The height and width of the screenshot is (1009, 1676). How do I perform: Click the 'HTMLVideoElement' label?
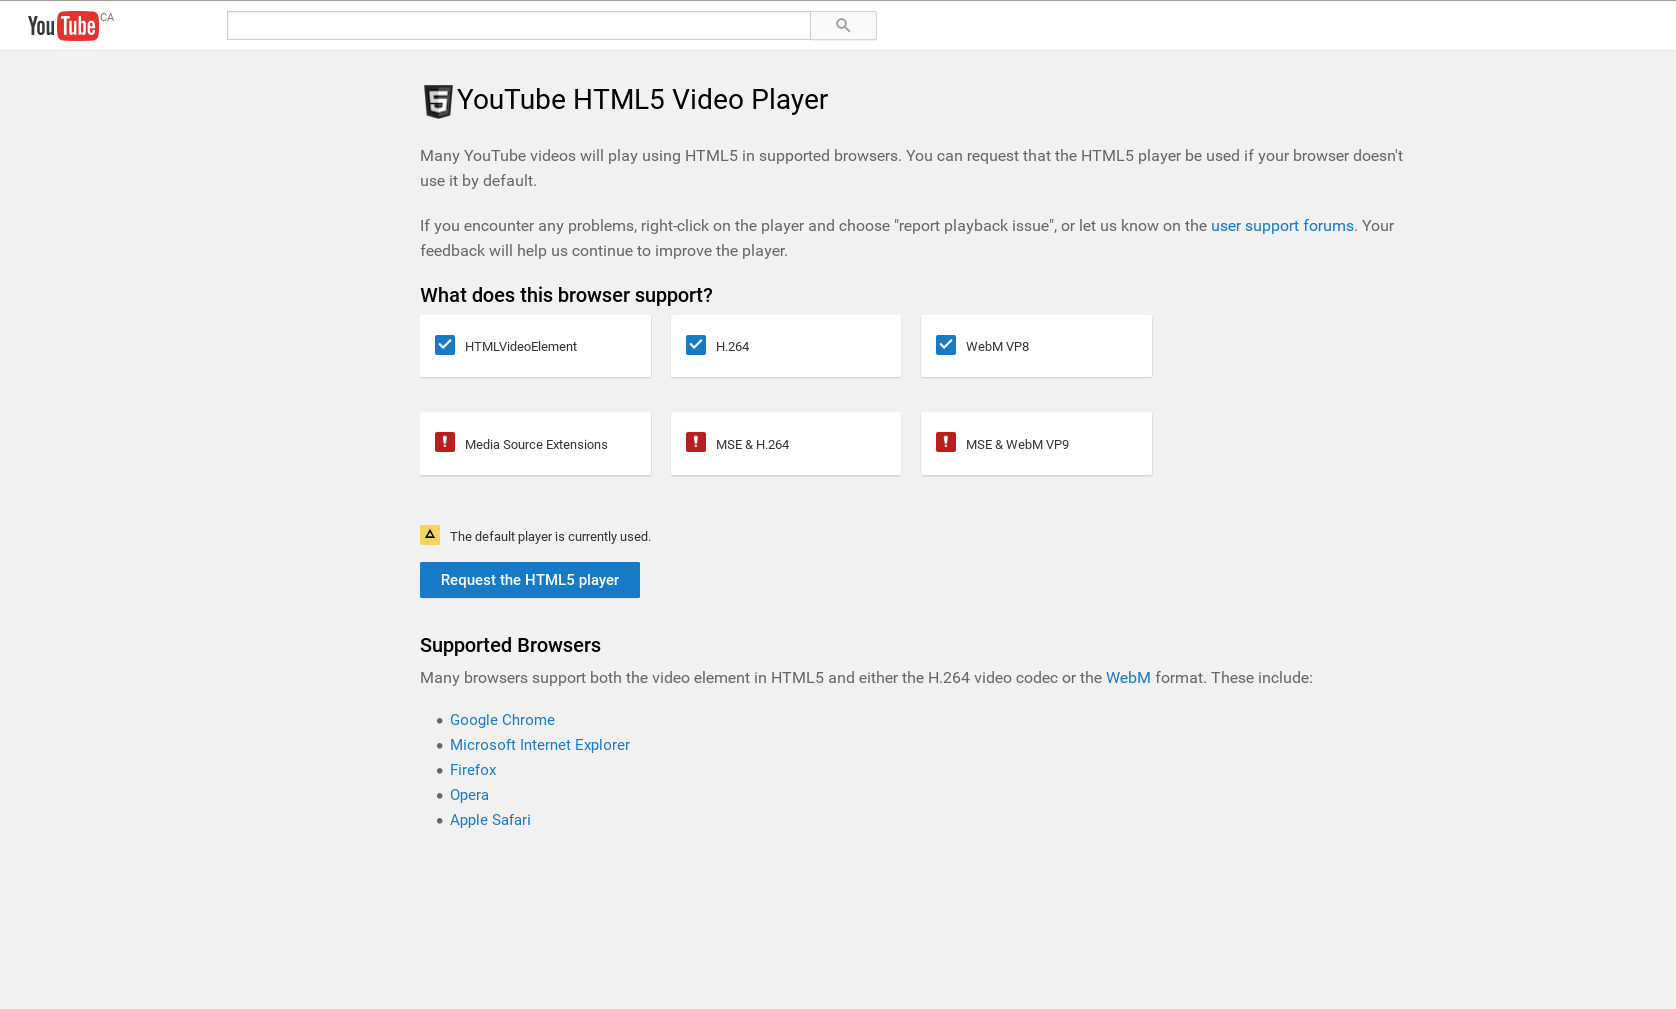tap(521, 347)
